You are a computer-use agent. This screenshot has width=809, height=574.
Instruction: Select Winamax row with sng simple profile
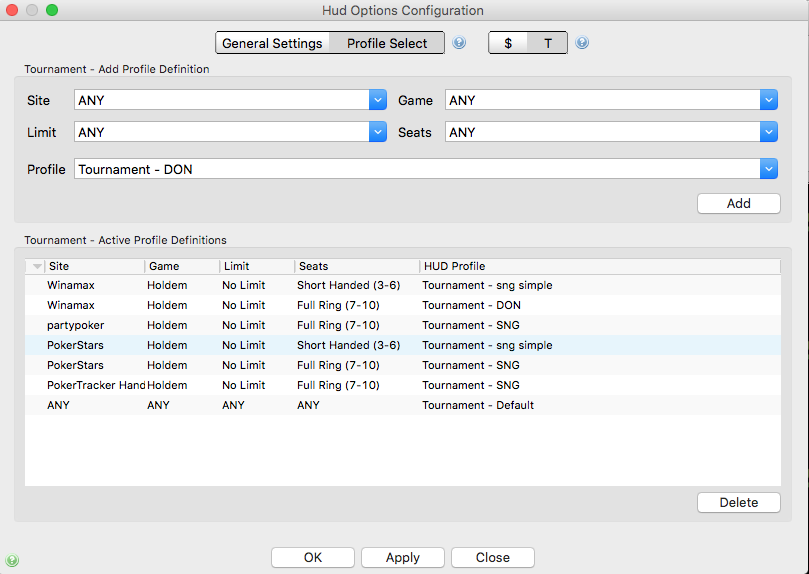coord(402,285)
